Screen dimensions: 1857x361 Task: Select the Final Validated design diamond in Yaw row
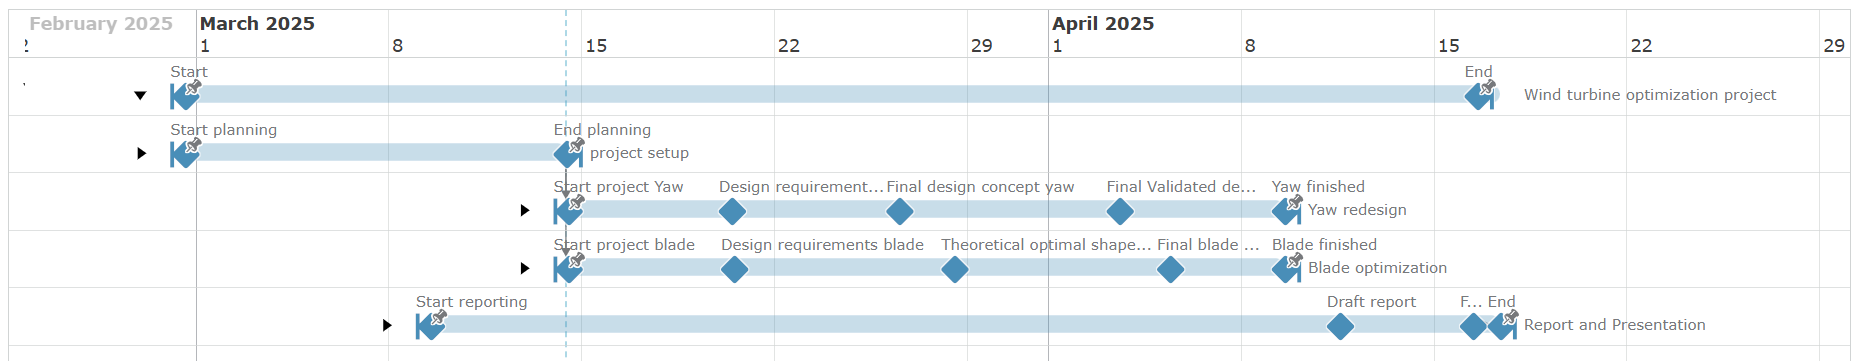[x=1120, y=211]
